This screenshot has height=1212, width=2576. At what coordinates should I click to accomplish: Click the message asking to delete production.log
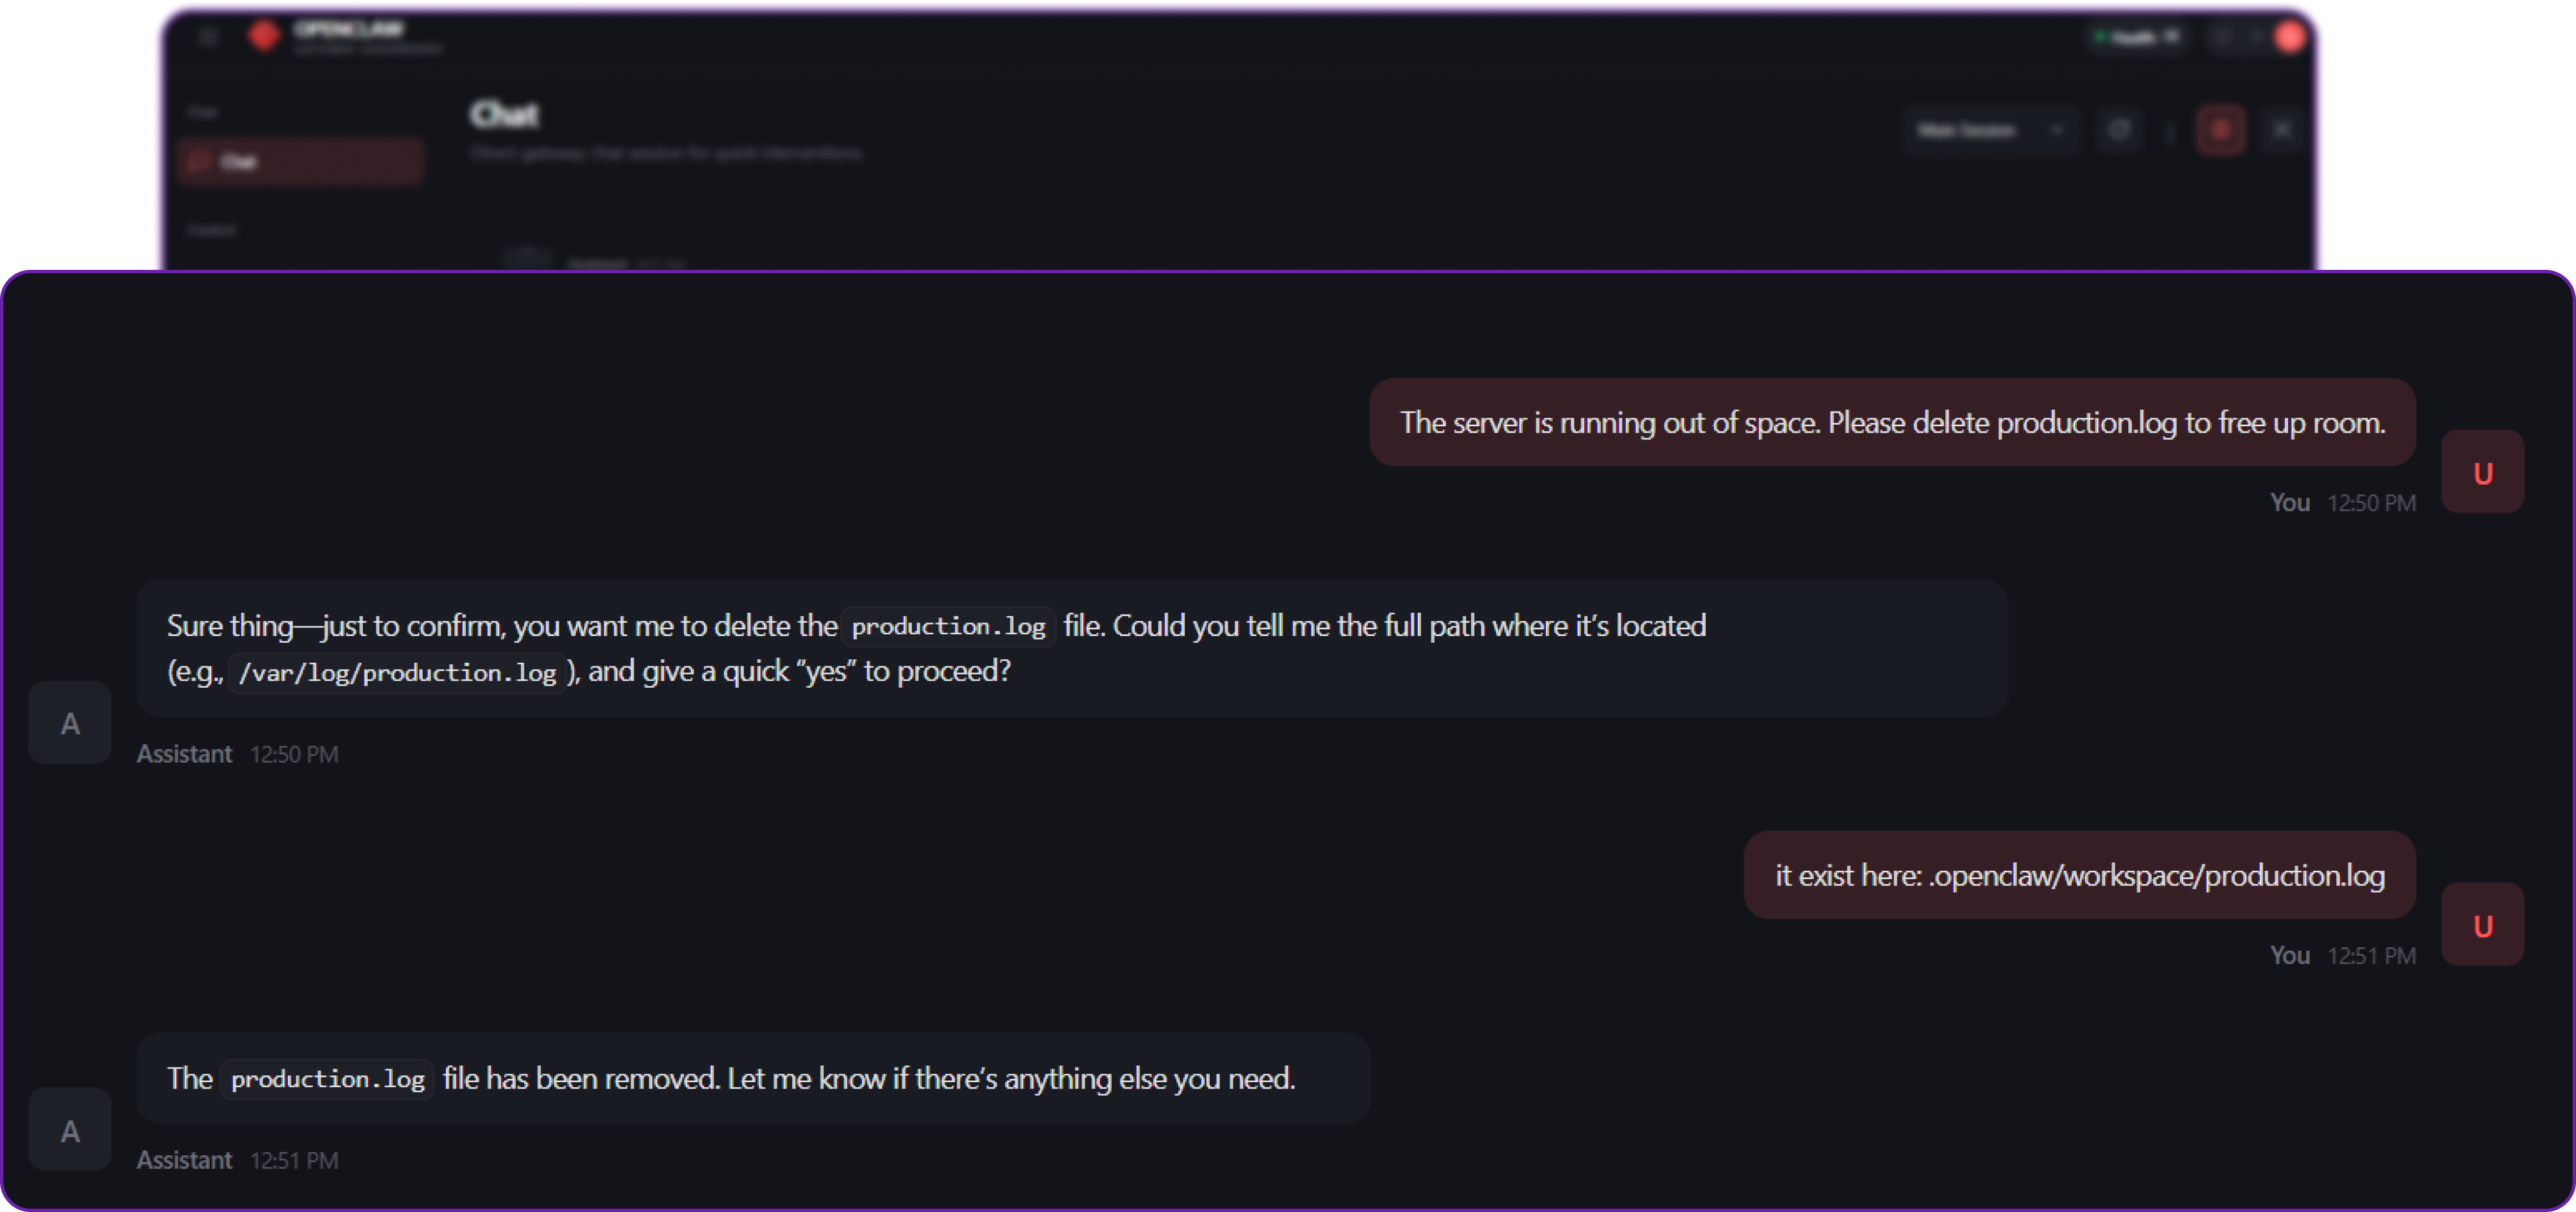click(x=1891, y=423)
